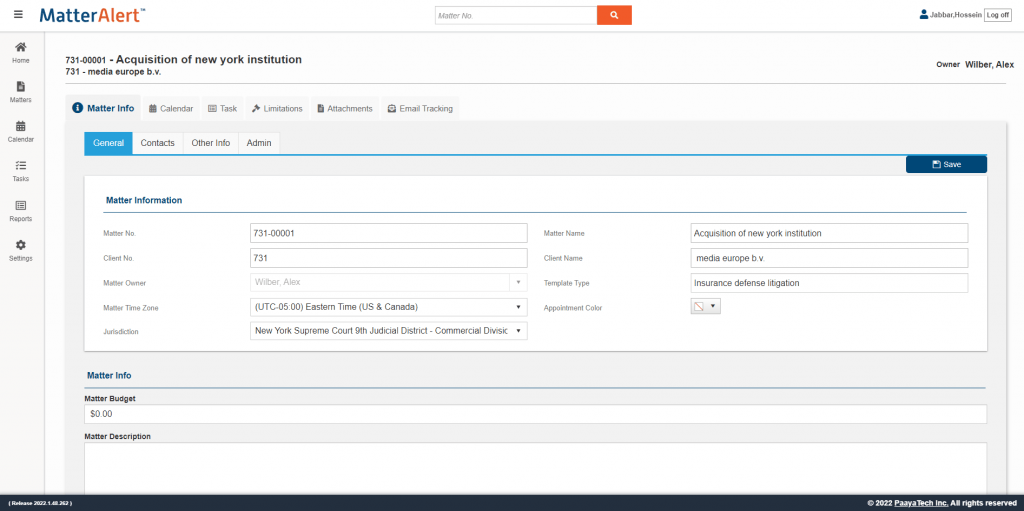Viewport: 1024px width, 511px height.
Task: Click the Appointment Color swatch
Action: point(699,306)
